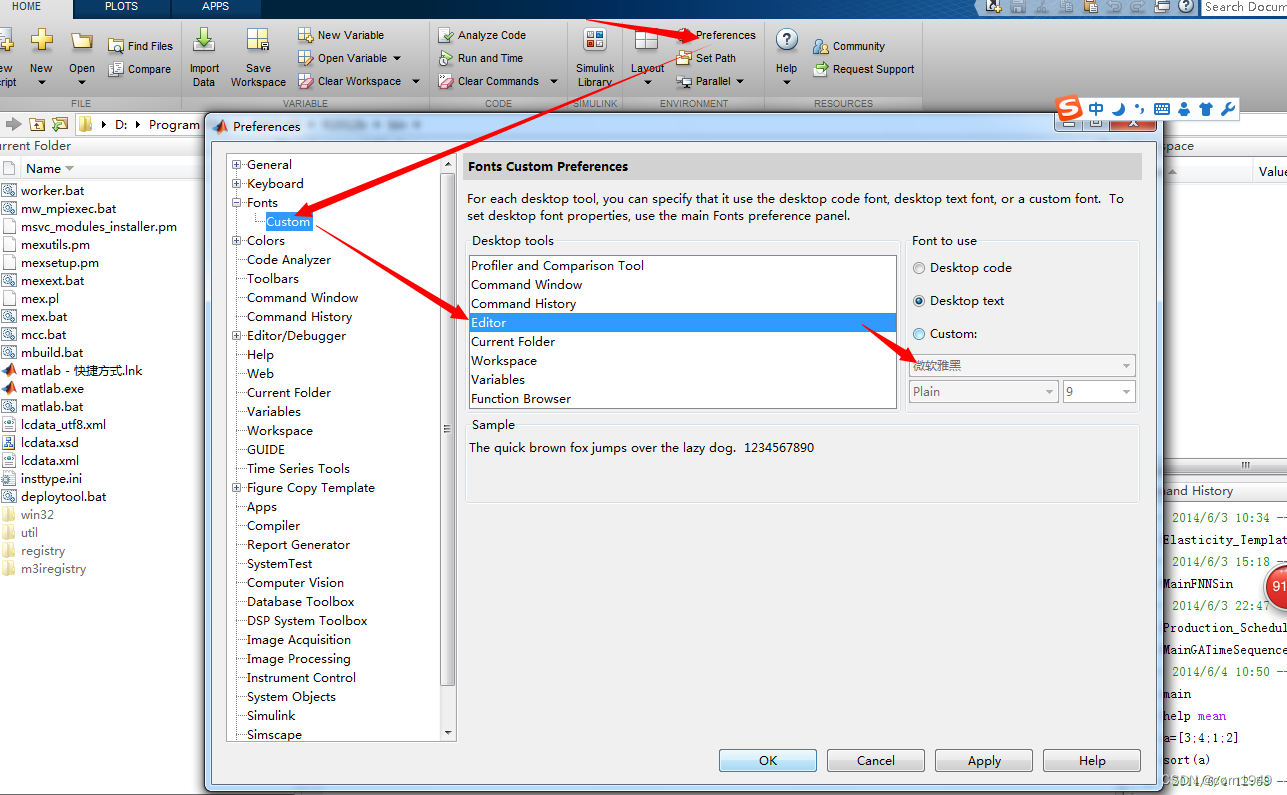Open the Simulink Library

tap(595, 57)
